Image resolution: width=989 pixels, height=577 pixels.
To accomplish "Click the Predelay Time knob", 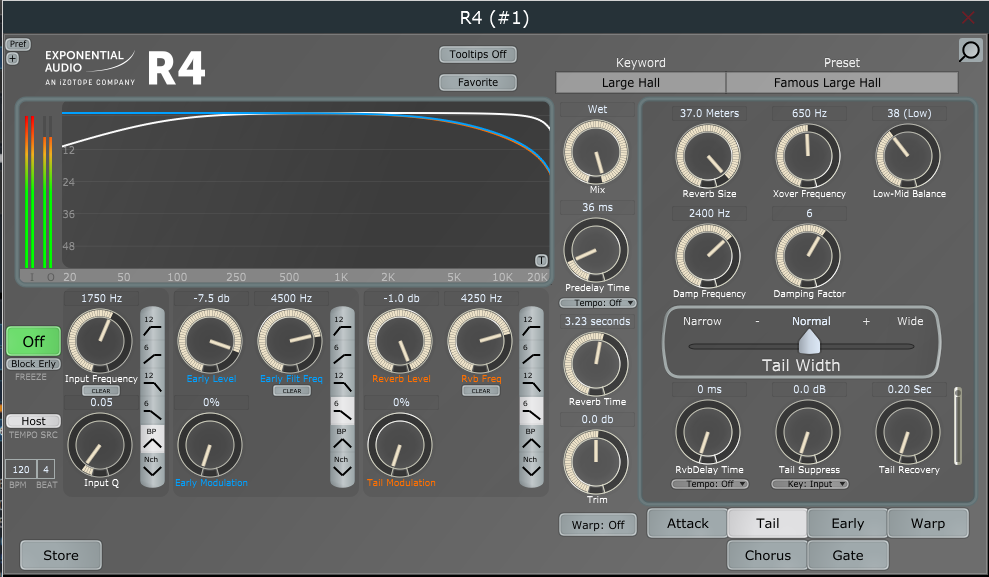I will (x=596, y=250).
